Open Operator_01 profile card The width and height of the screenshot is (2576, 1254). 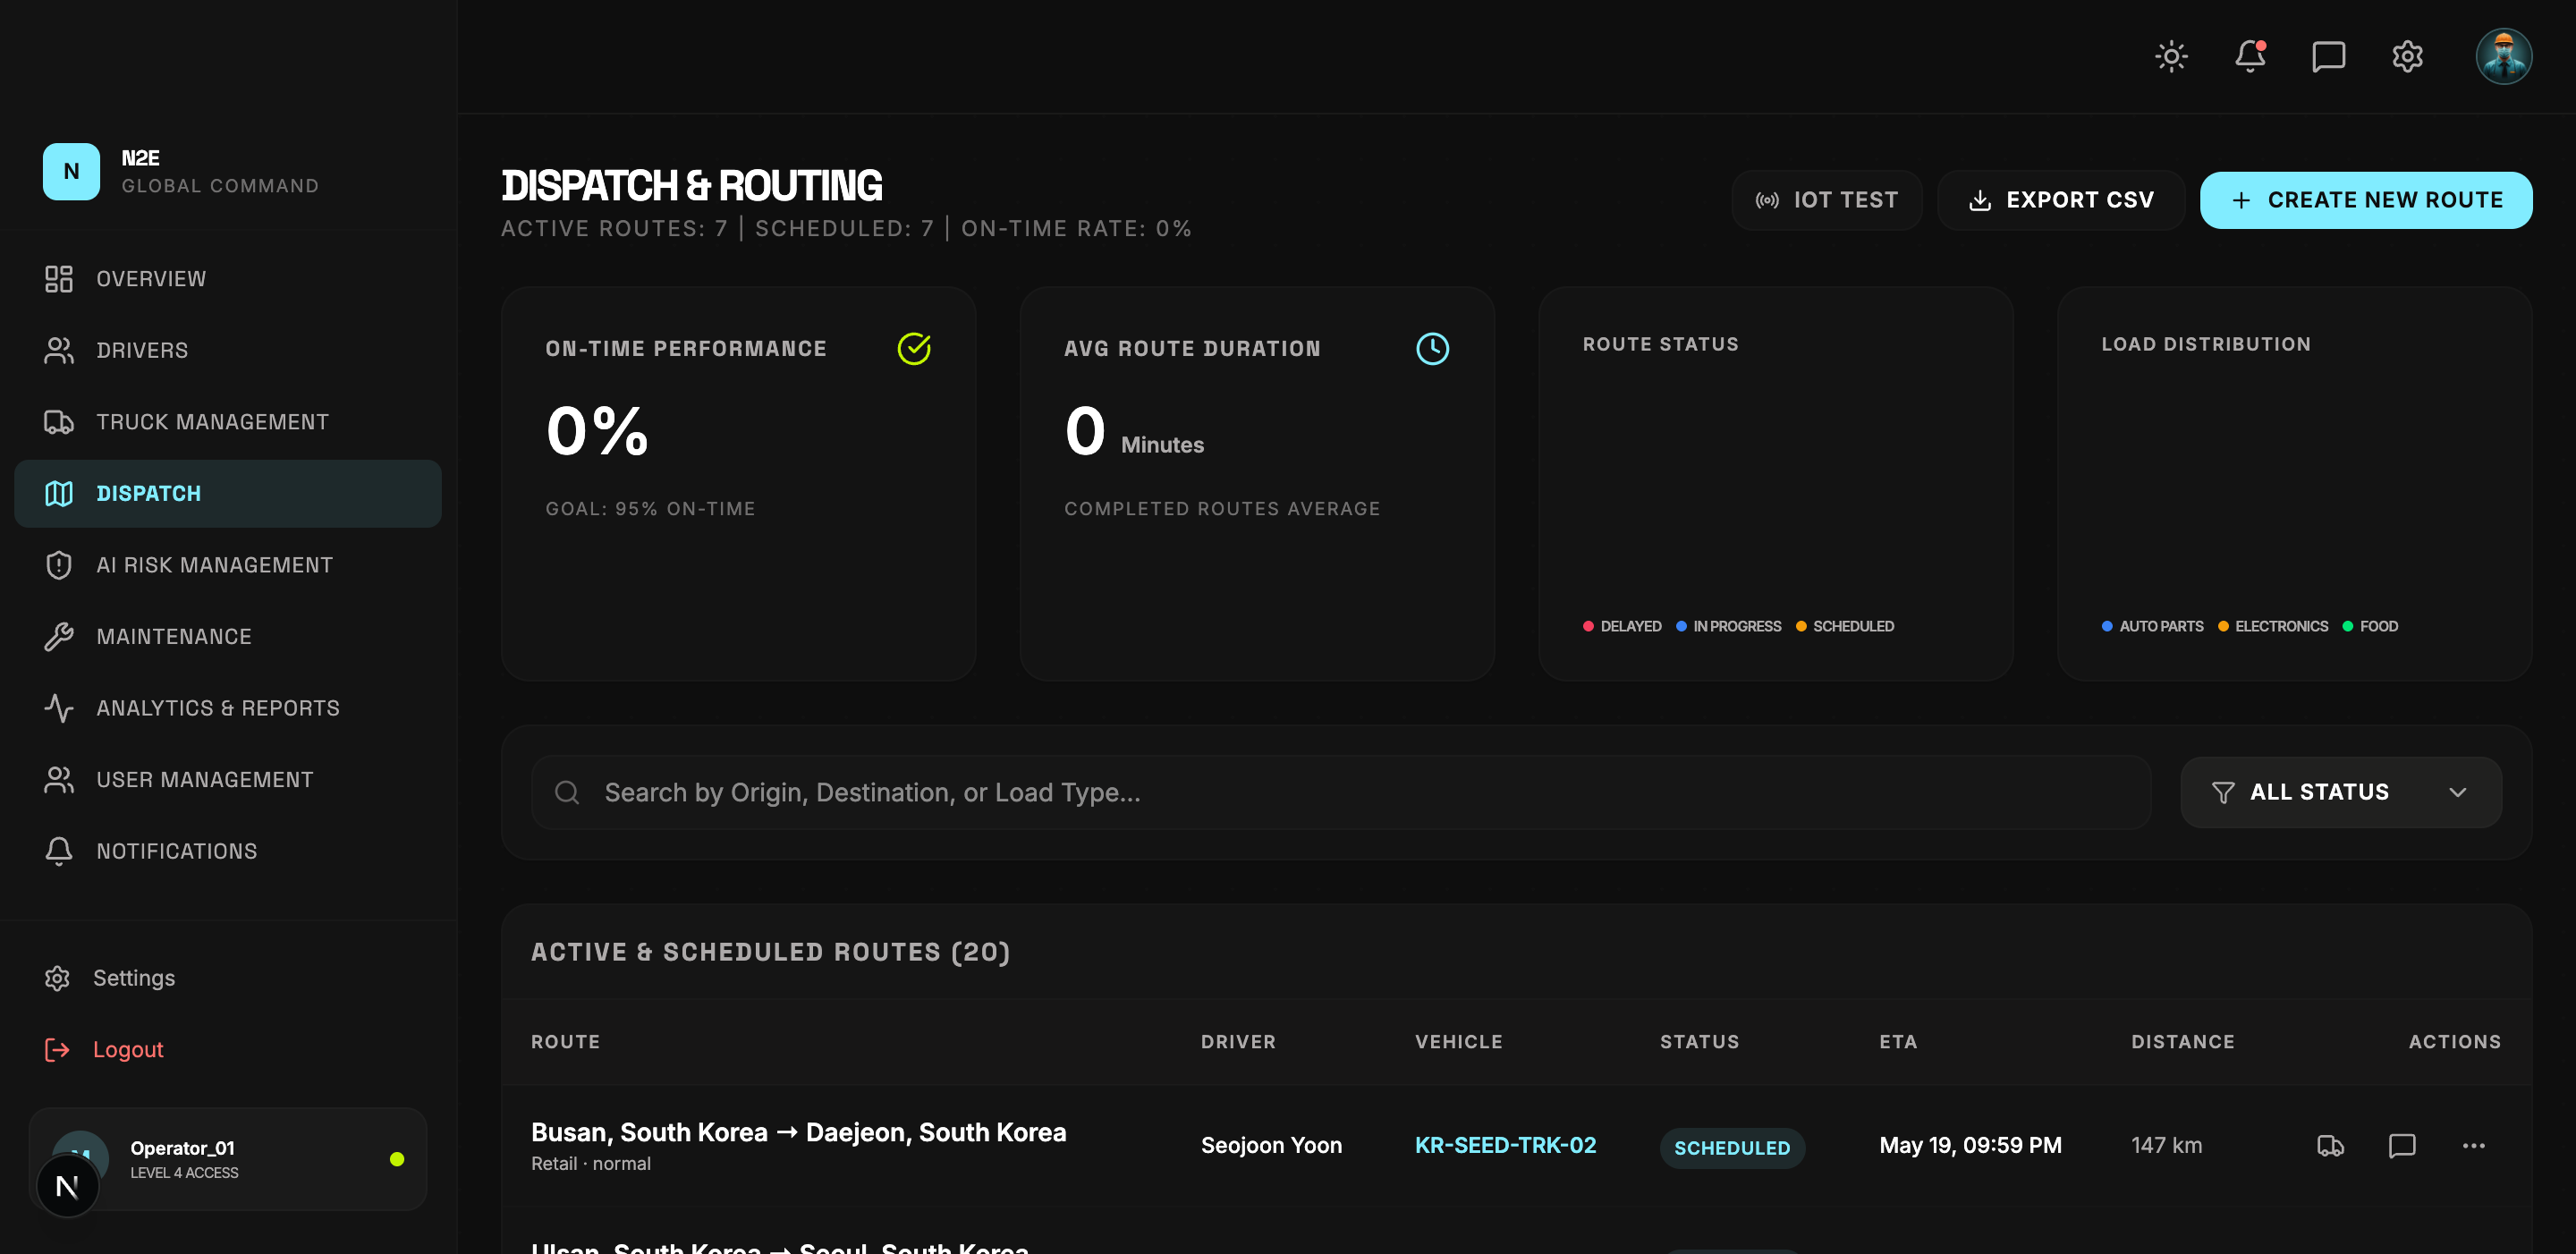228,1159
